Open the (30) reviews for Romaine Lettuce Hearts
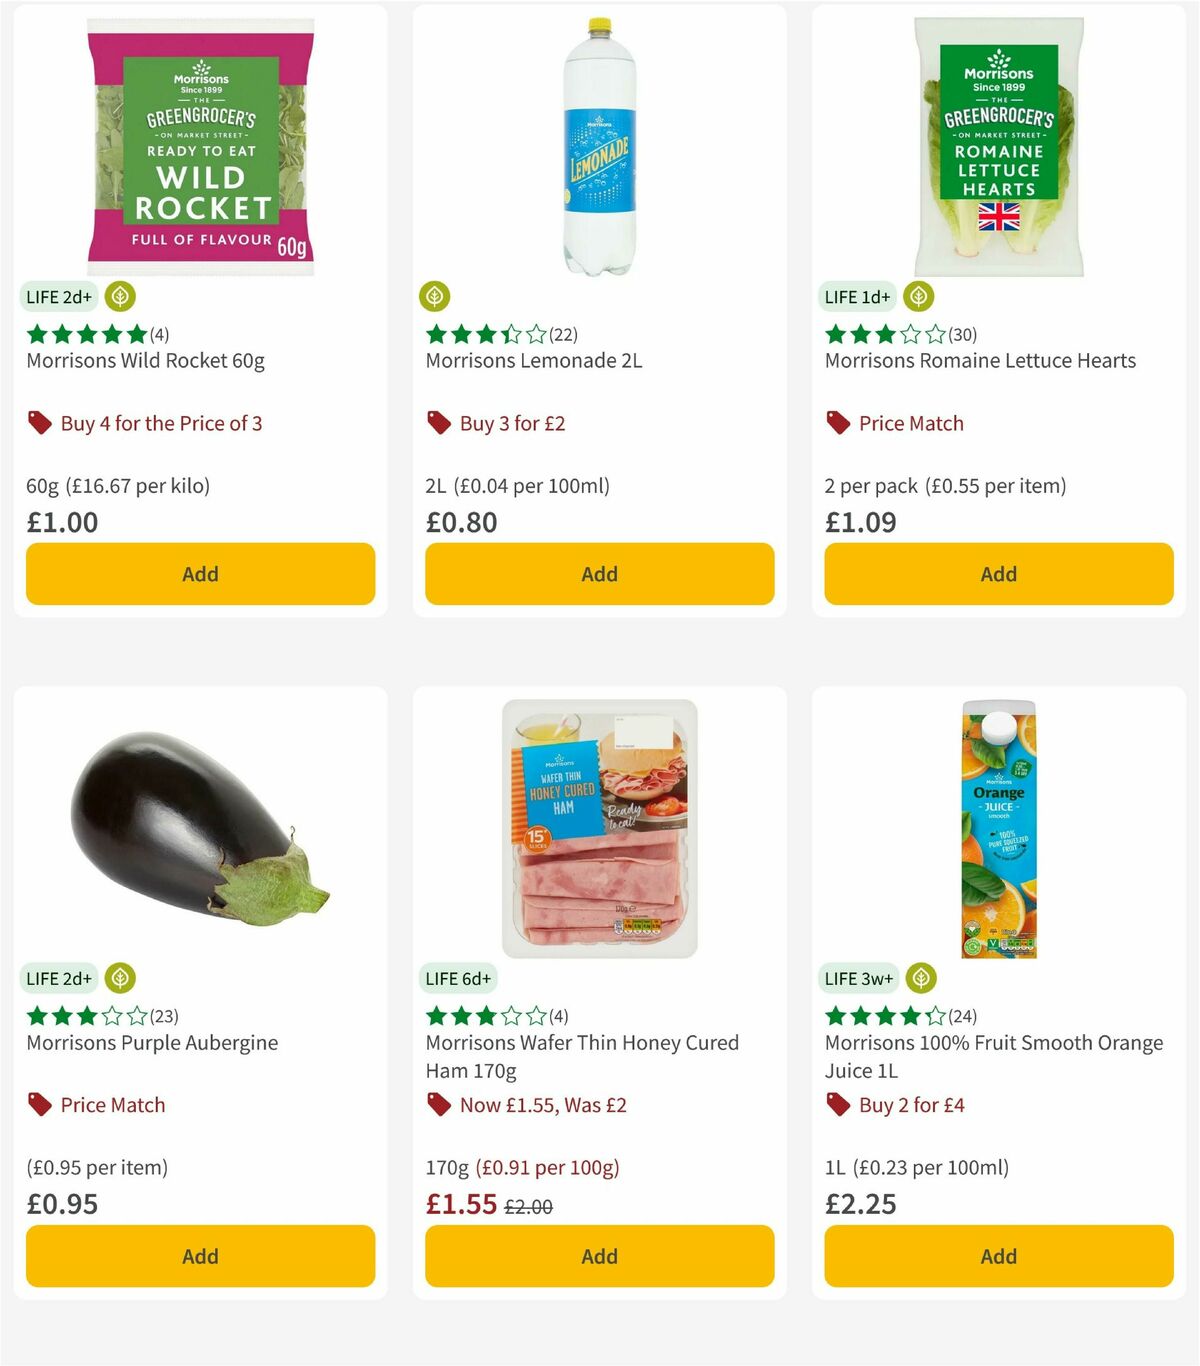 click(x=962, y=336)
